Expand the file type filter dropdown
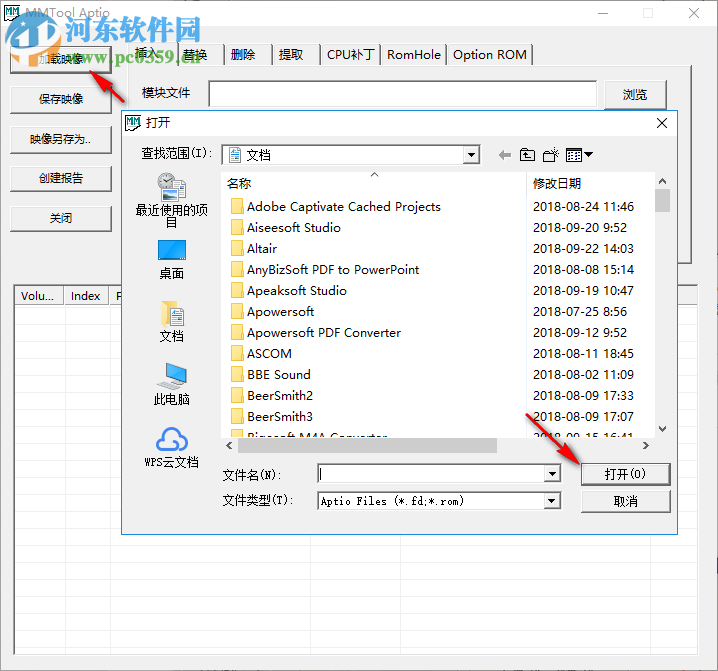 pos(552,501)
